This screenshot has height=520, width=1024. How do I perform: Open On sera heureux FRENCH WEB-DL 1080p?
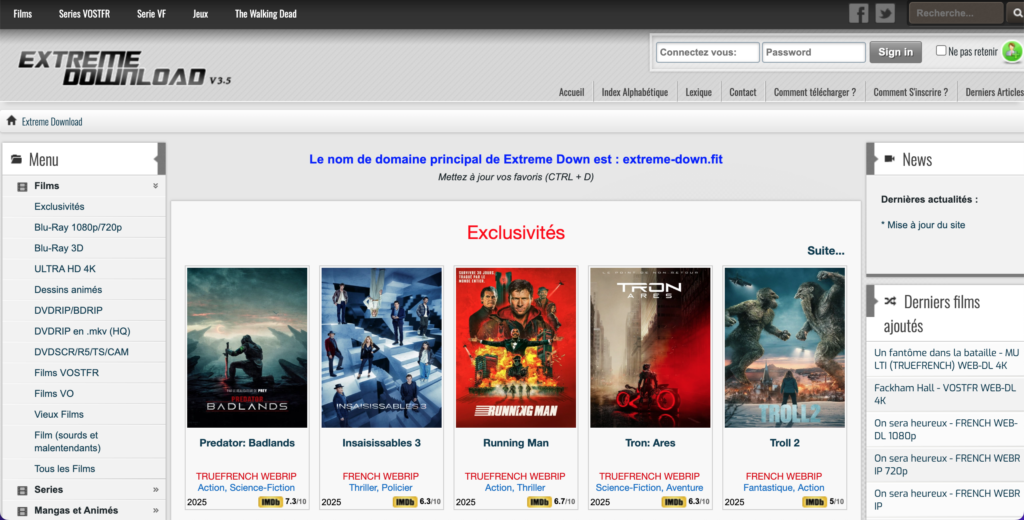[945, 429]
